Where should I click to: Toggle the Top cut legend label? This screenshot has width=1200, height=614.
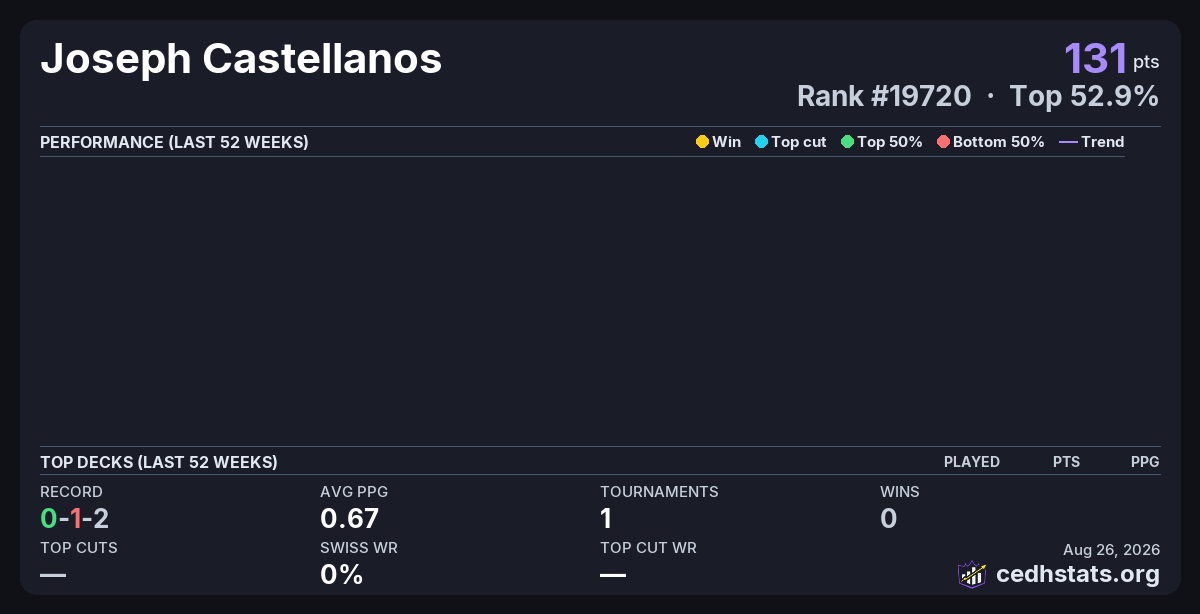click(799, 142)
